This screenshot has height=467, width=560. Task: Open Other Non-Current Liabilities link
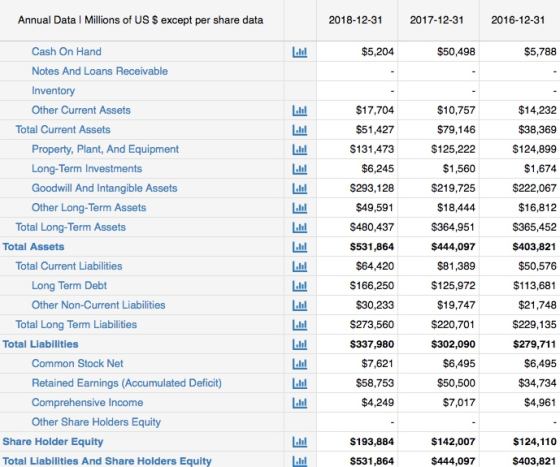pos(99,305)
